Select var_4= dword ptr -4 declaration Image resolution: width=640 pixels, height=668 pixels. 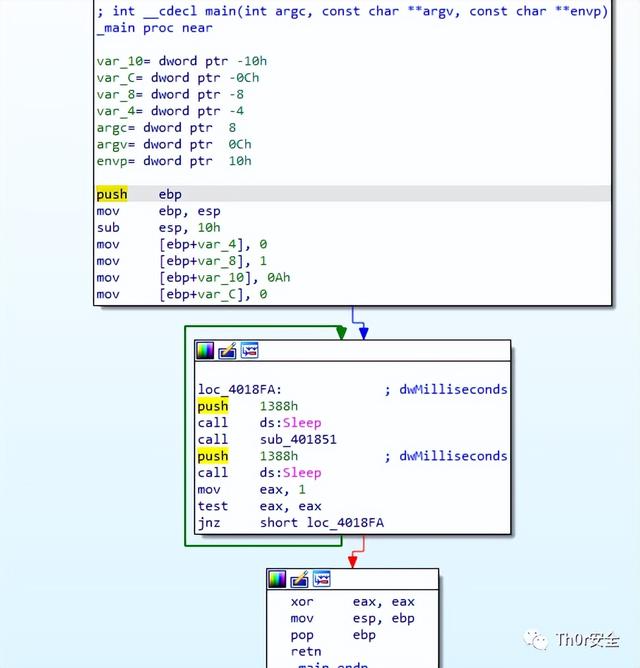coord(170,111)
